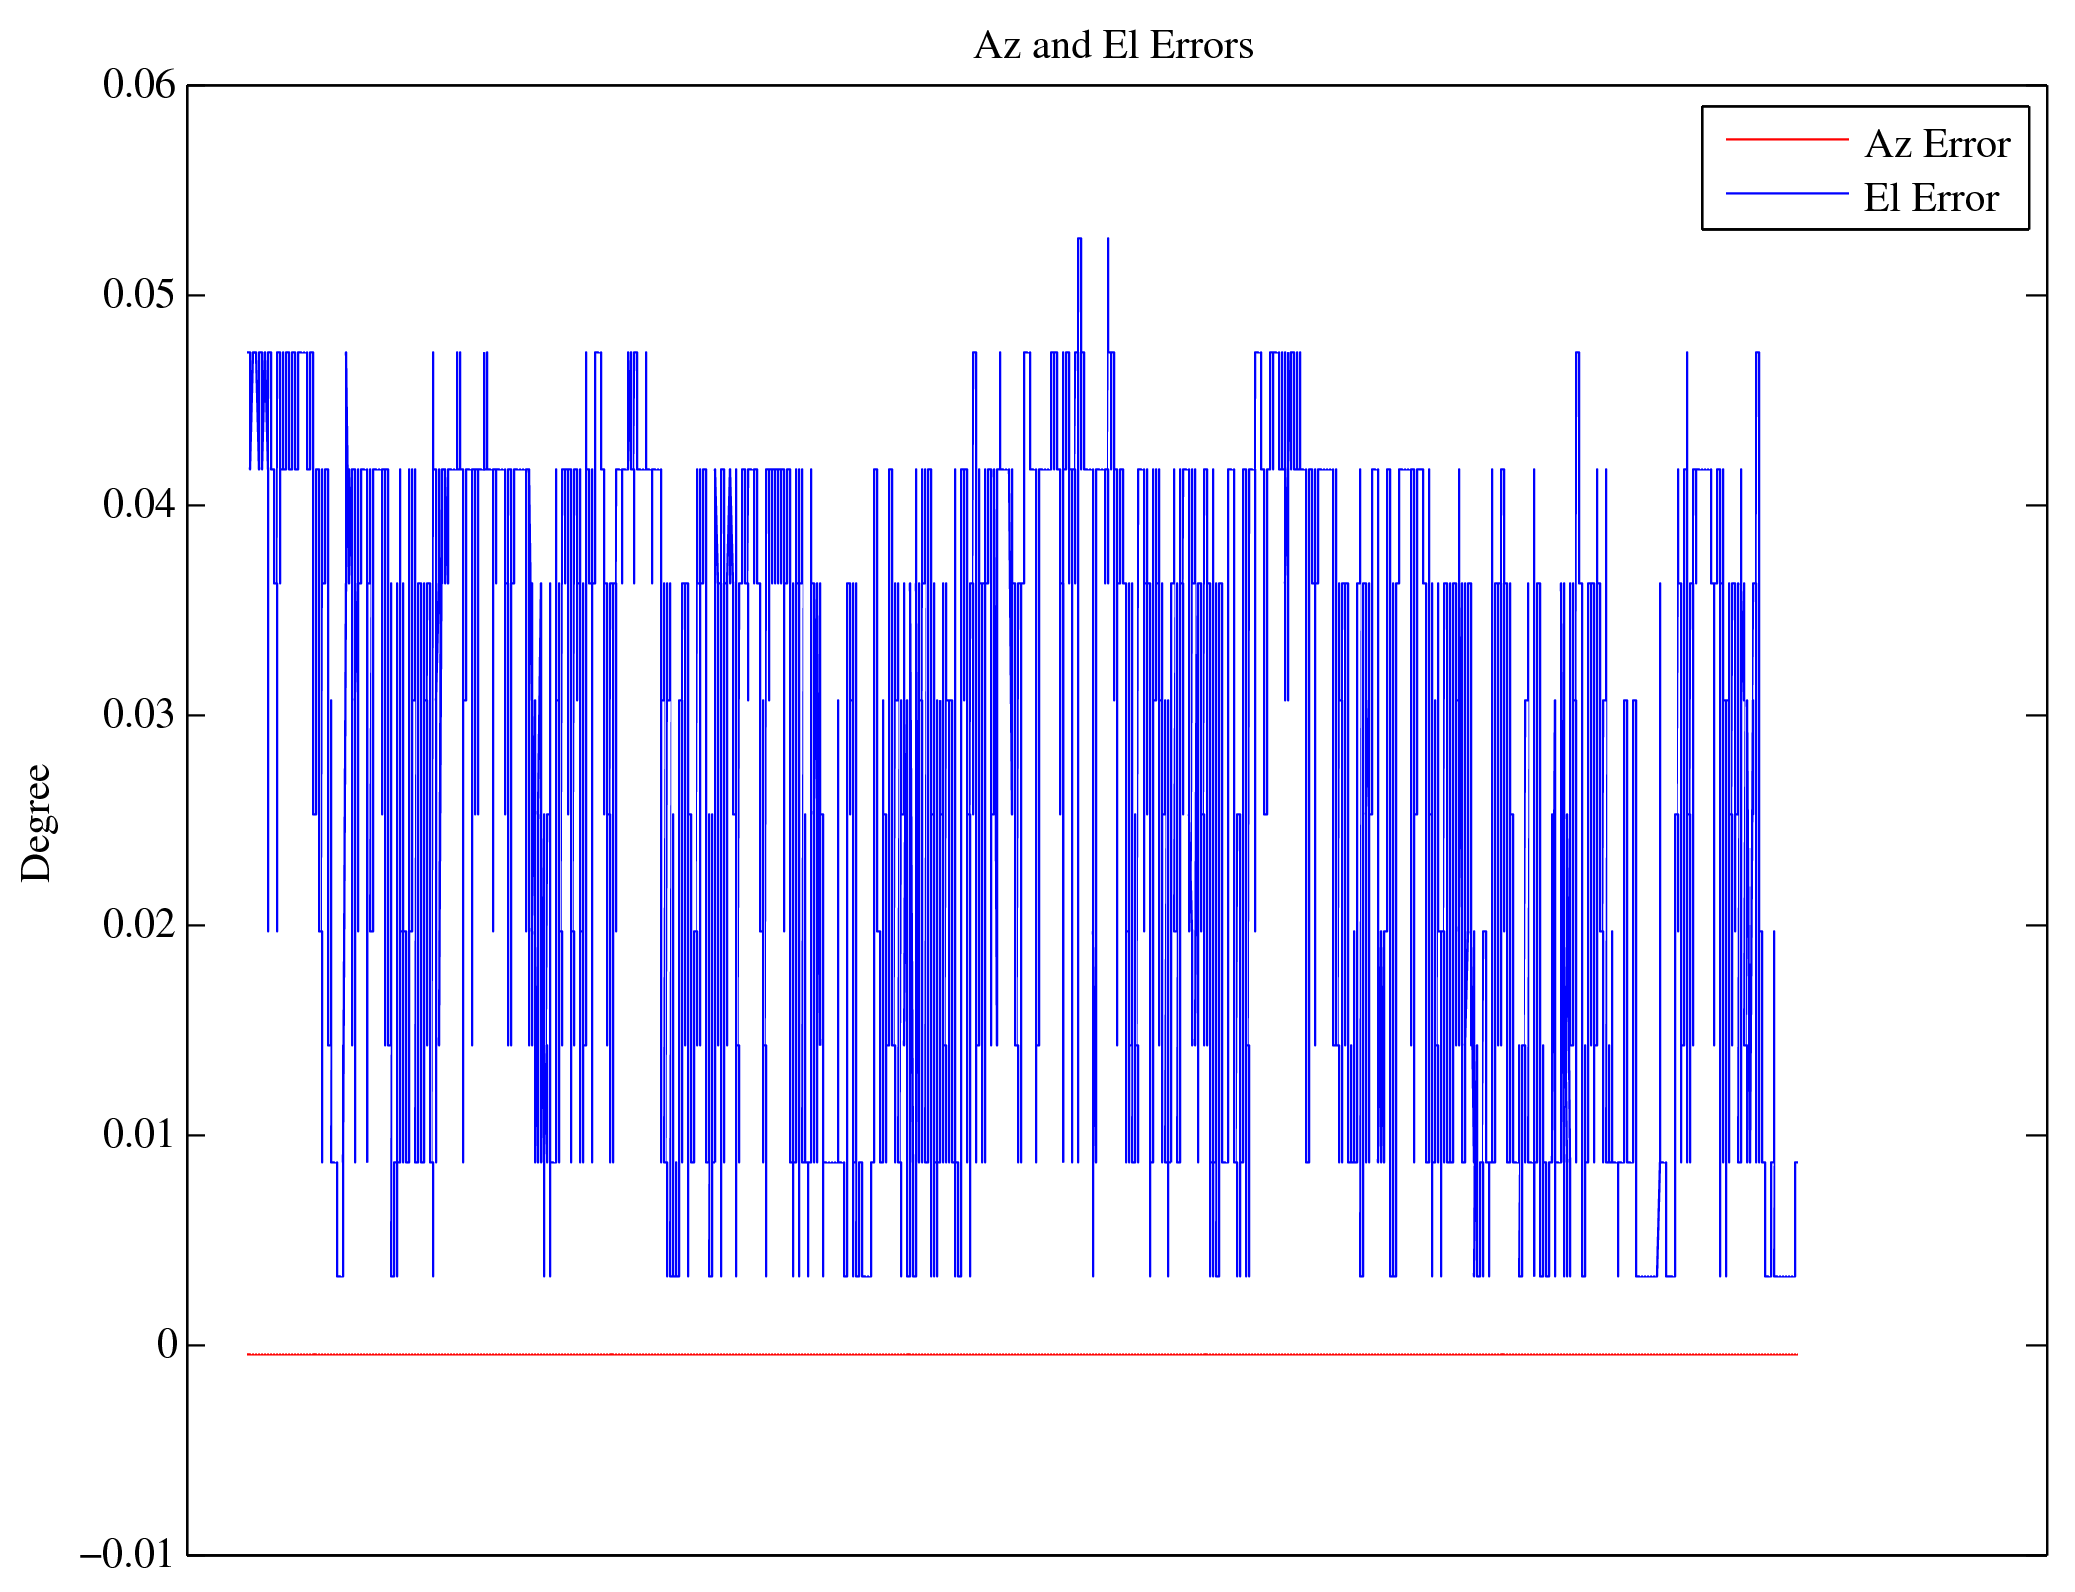Screen dimensions: 2075x1592
Task: Click the 0.03 y-axis tick label
Action: click(x=138, y=715)
